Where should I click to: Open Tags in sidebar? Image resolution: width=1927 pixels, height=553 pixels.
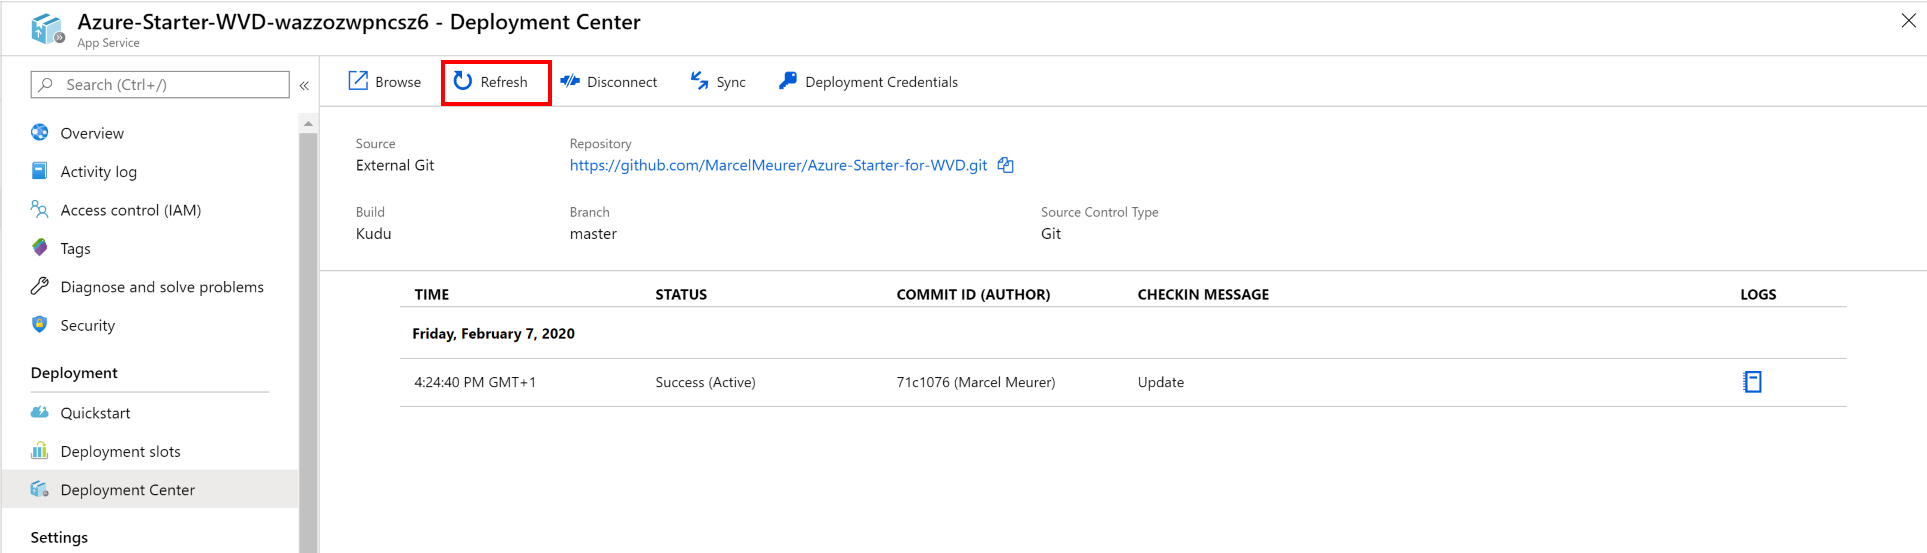pyautogui.click(x=75, y=248)
